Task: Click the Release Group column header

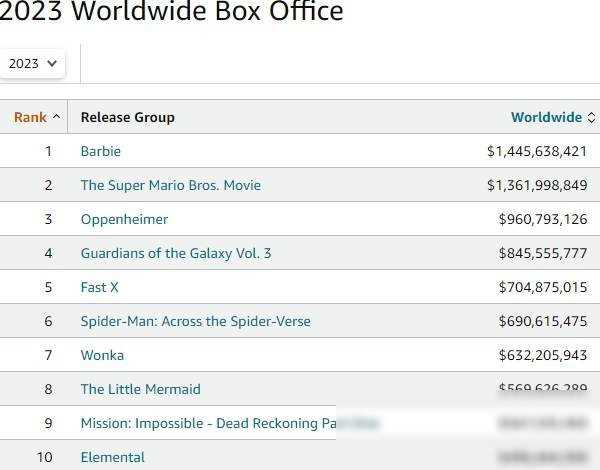Action: 128,117
